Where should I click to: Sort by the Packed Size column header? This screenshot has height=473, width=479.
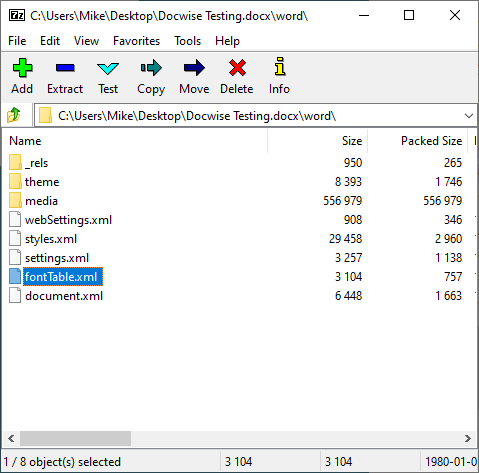tap(418, 141)
